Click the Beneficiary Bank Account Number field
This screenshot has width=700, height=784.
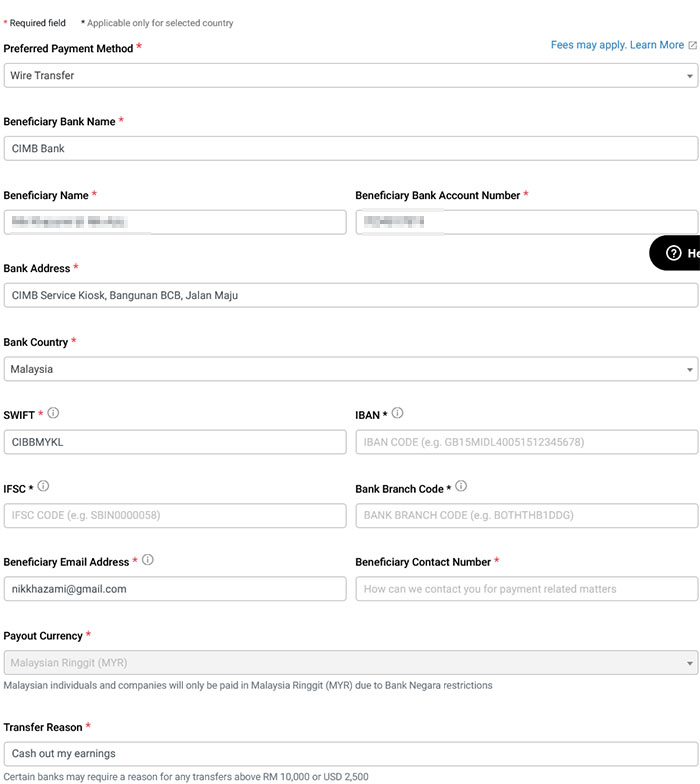coord(526,222)
